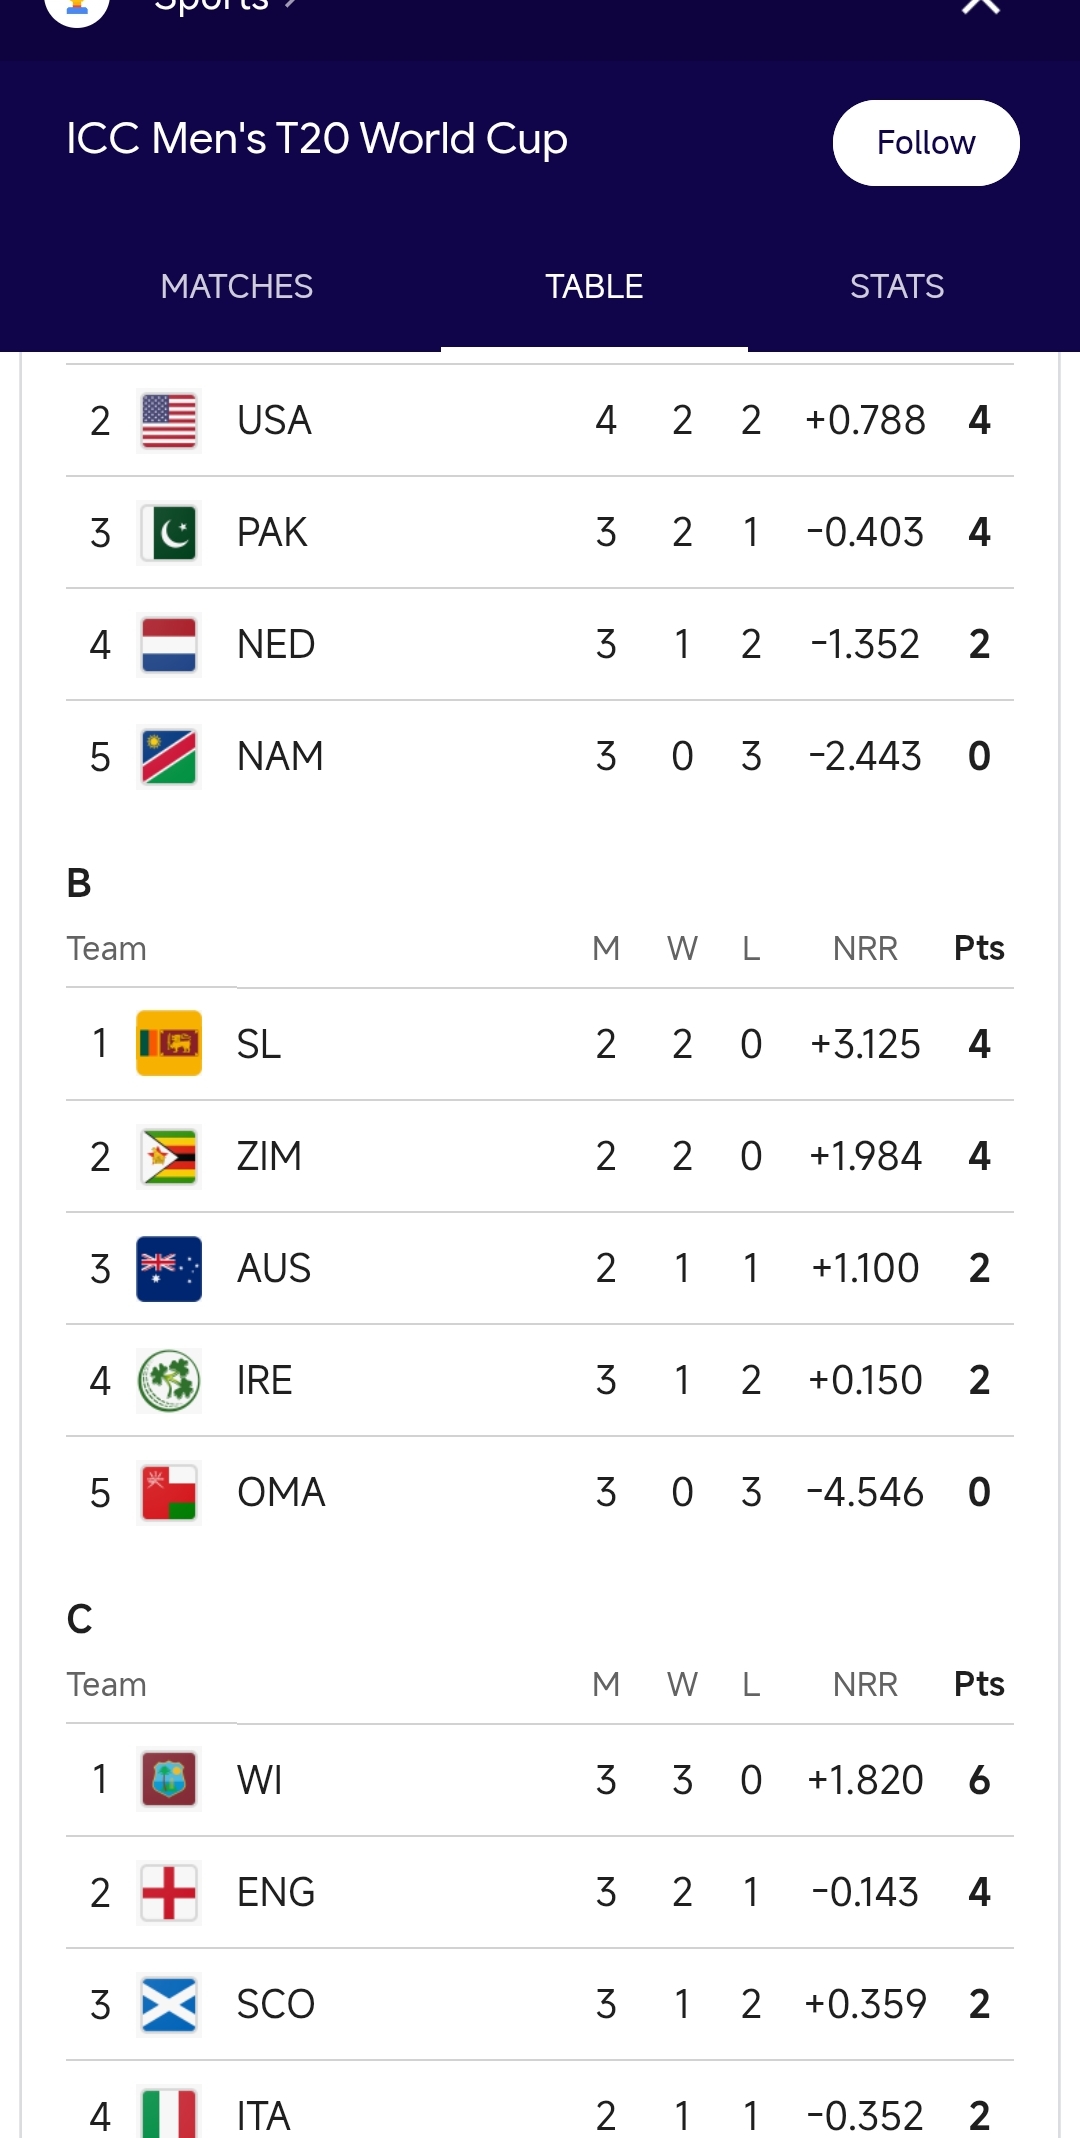Tap the Pakistan flag icon
Image resolution: width=1080 pixels, height=2138 pixels.
click(x=169, y=533)
